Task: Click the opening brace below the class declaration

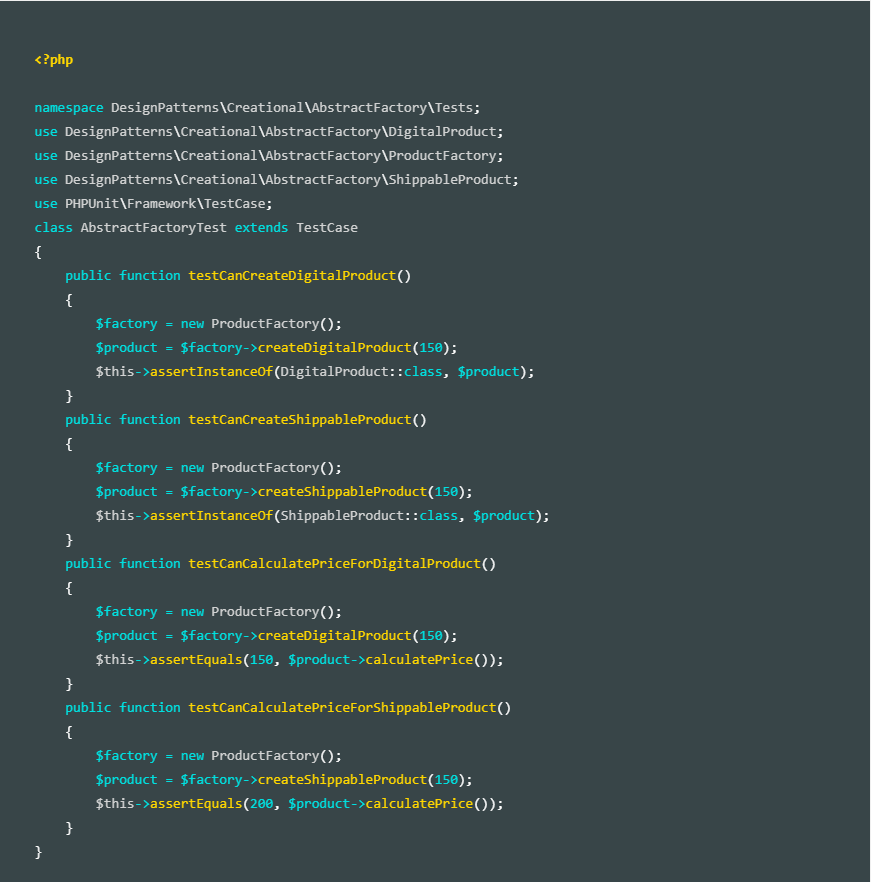Action: 38,252
